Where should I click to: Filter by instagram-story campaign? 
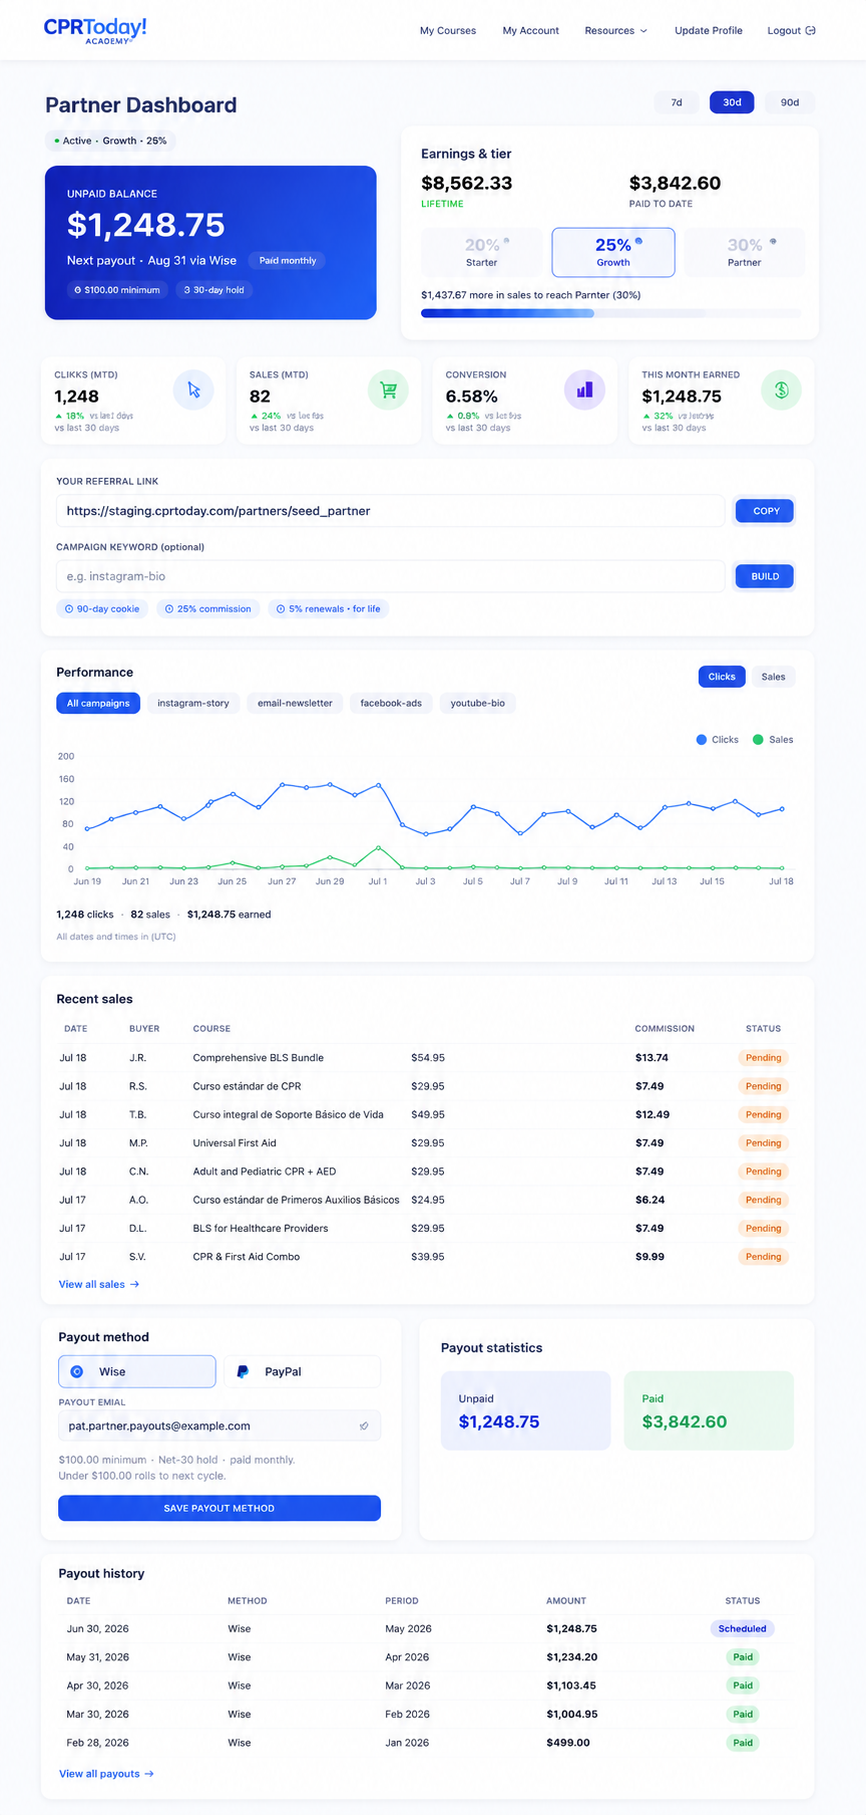tap(193, 703)
